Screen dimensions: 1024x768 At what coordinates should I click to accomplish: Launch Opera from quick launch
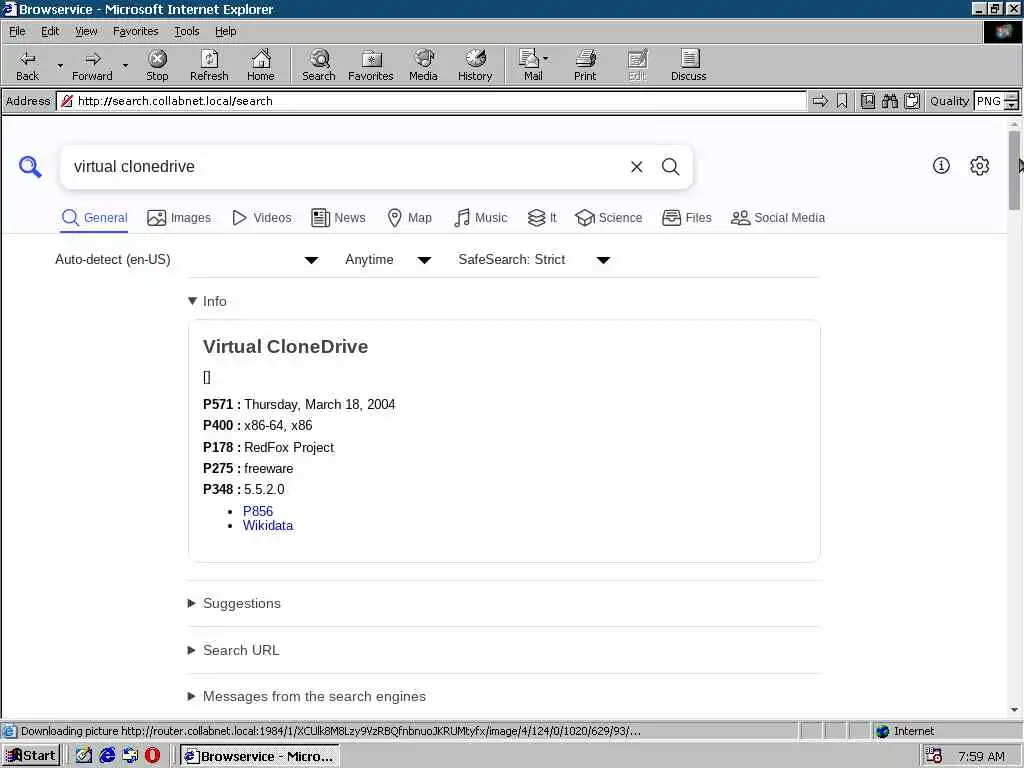152,756
